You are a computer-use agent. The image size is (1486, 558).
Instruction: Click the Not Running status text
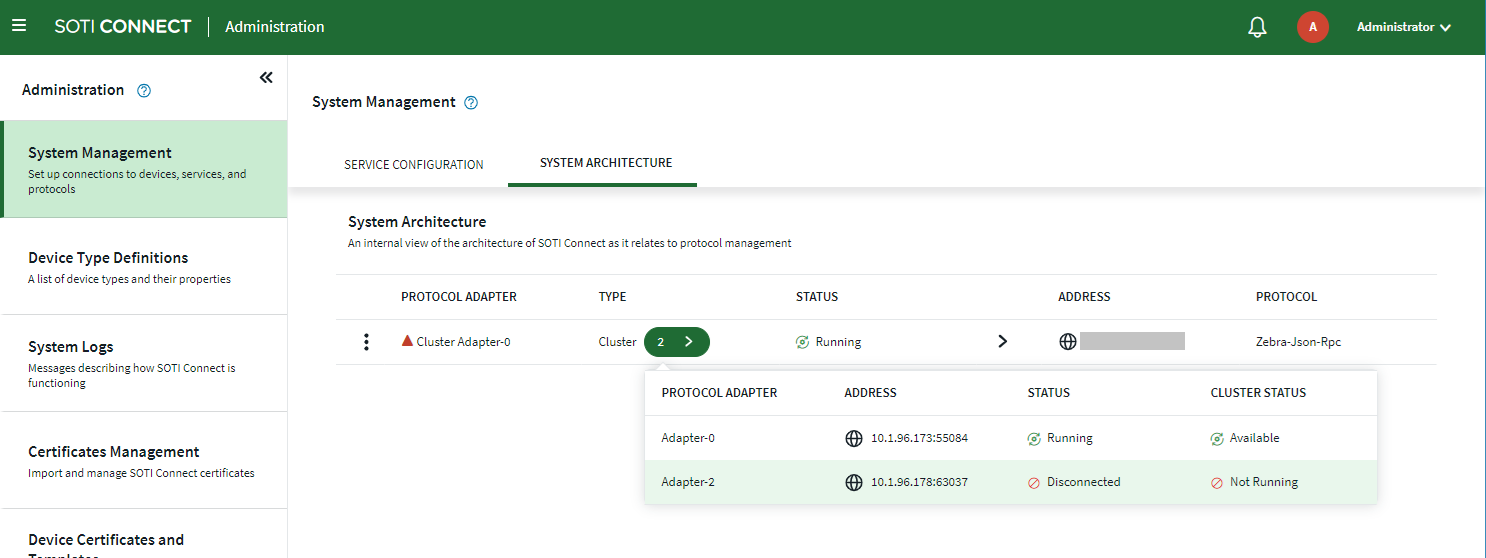coord(1264,482)
